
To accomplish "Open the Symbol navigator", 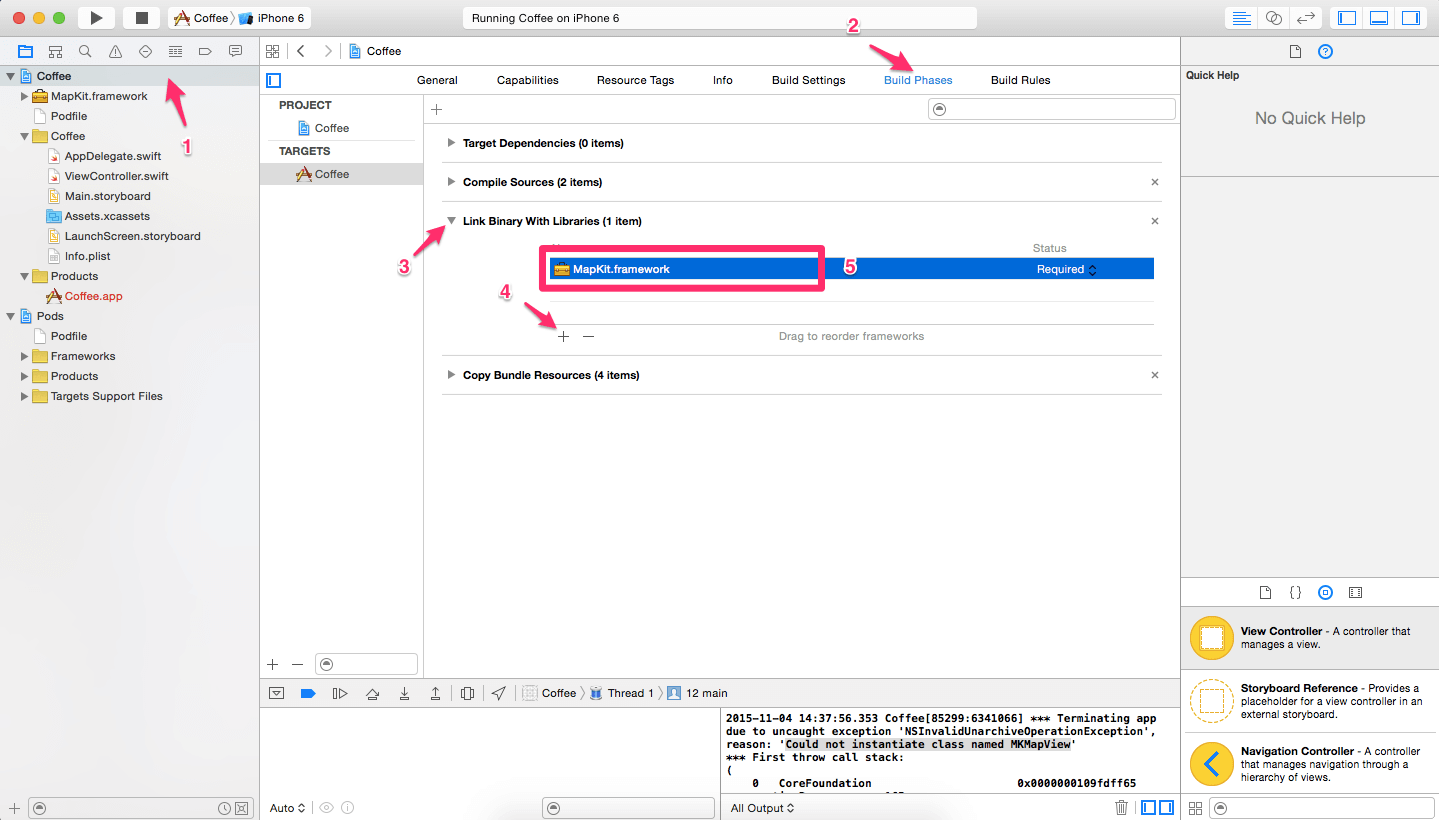I will tap(56, 51).
